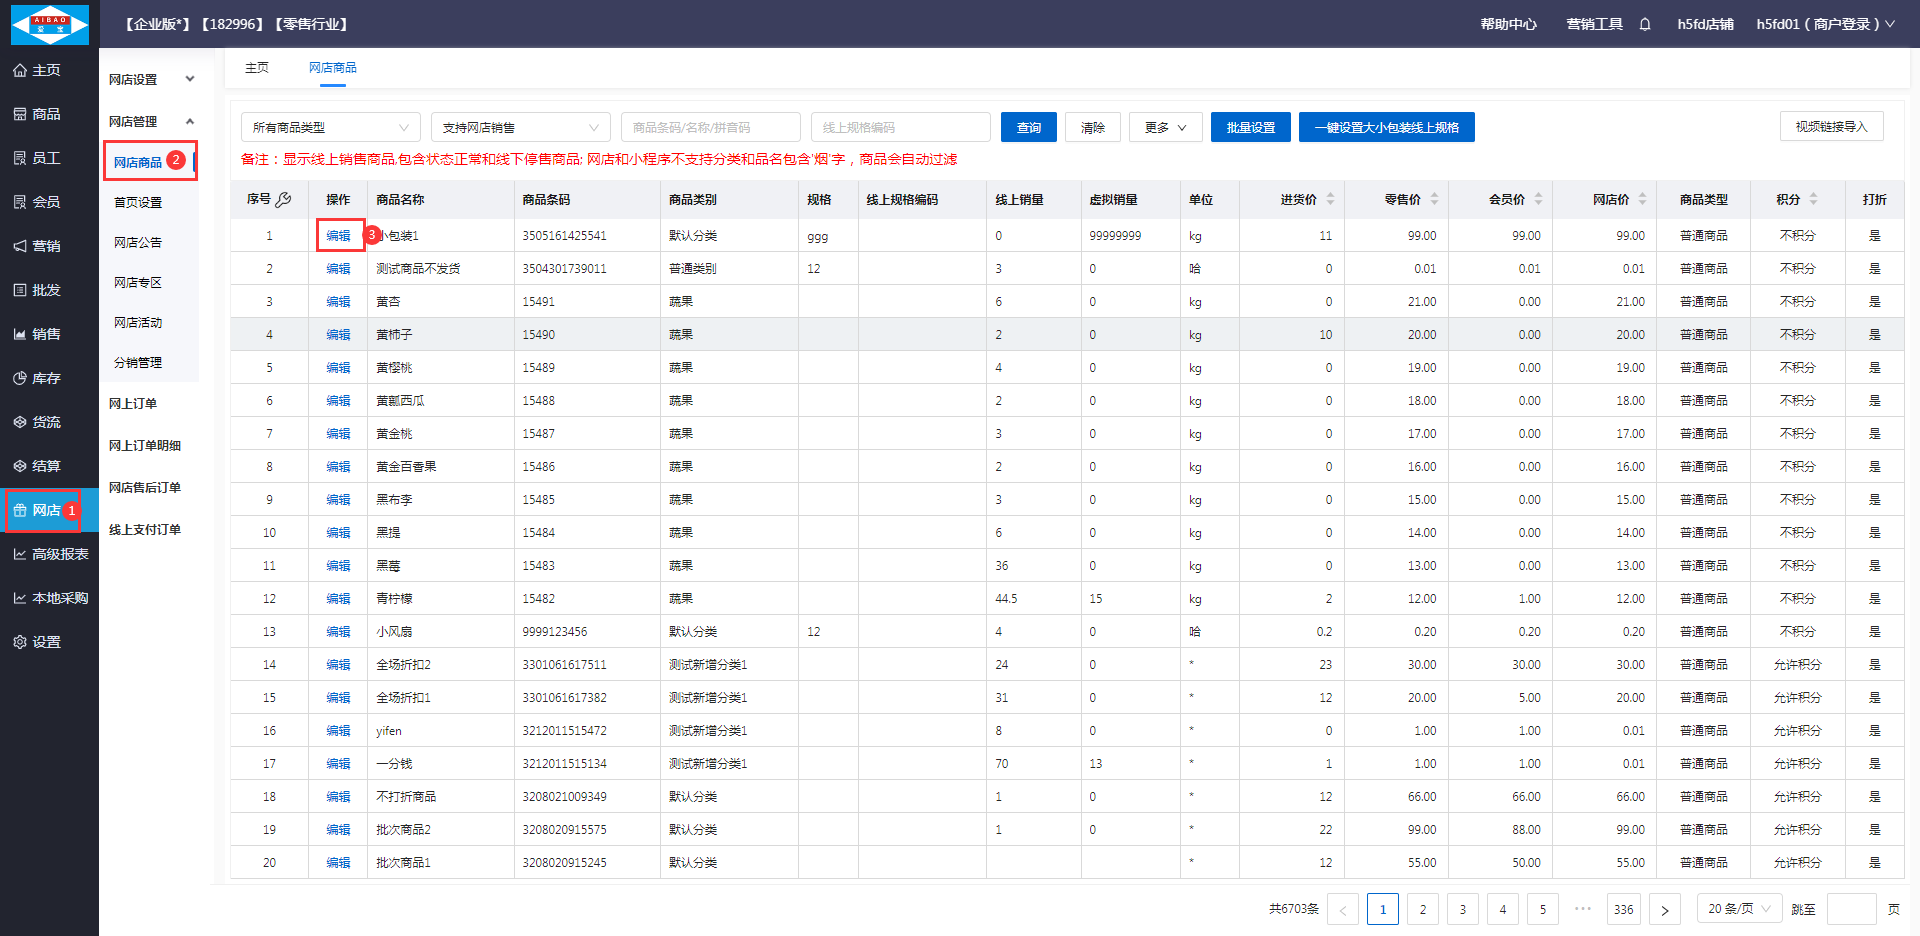Click the AIBAO logo
The image size is (1920, 936).
[x=49, y=24]
